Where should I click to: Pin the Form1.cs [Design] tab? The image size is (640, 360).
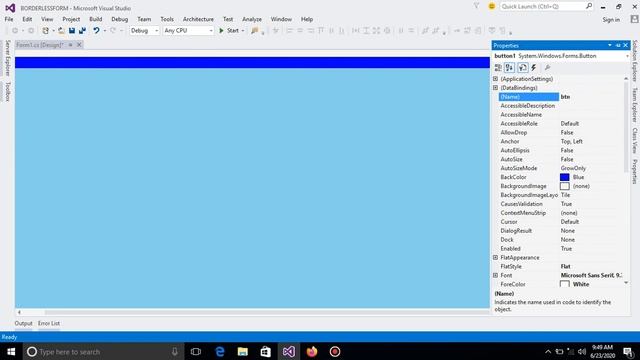click(x=70, y=45)
